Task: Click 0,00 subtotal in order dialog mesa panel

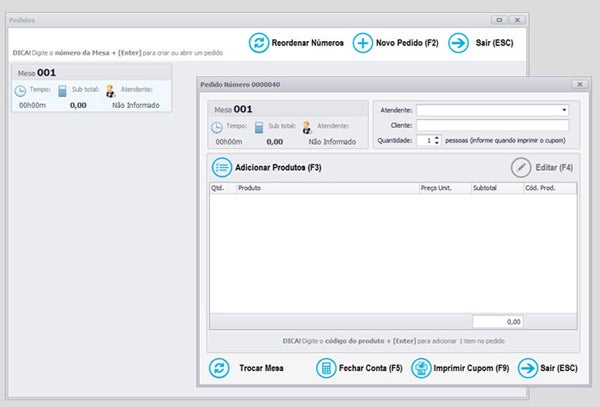Action: [275, 142]
